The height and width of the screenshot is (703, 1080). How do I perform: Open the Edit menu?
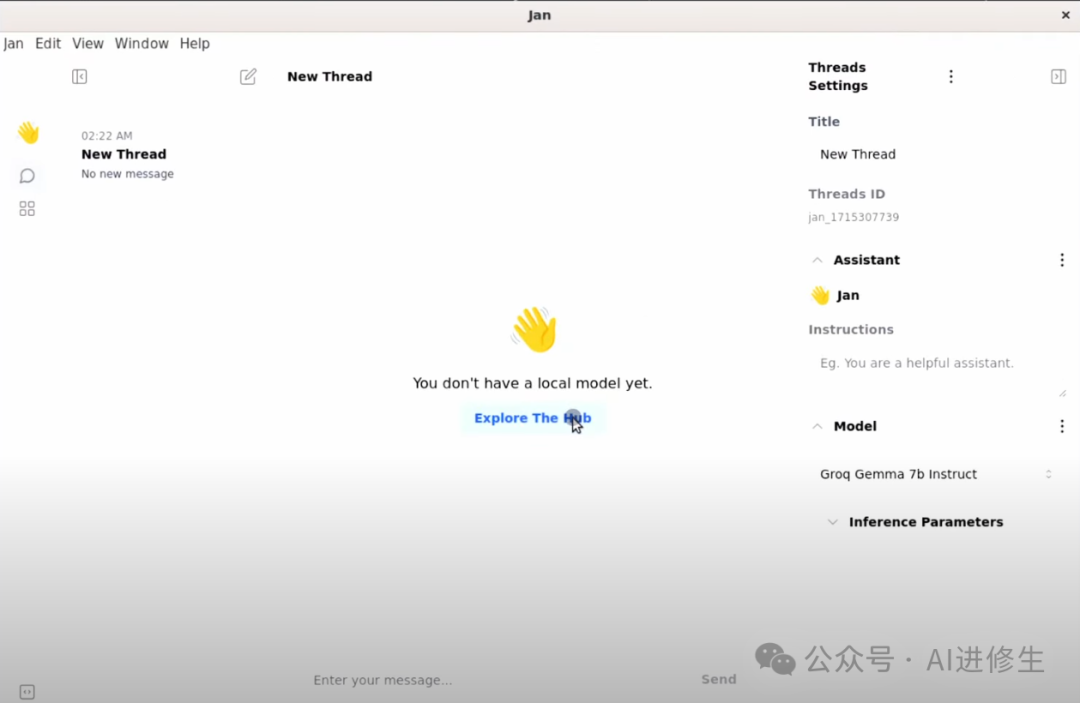point(48,43)
